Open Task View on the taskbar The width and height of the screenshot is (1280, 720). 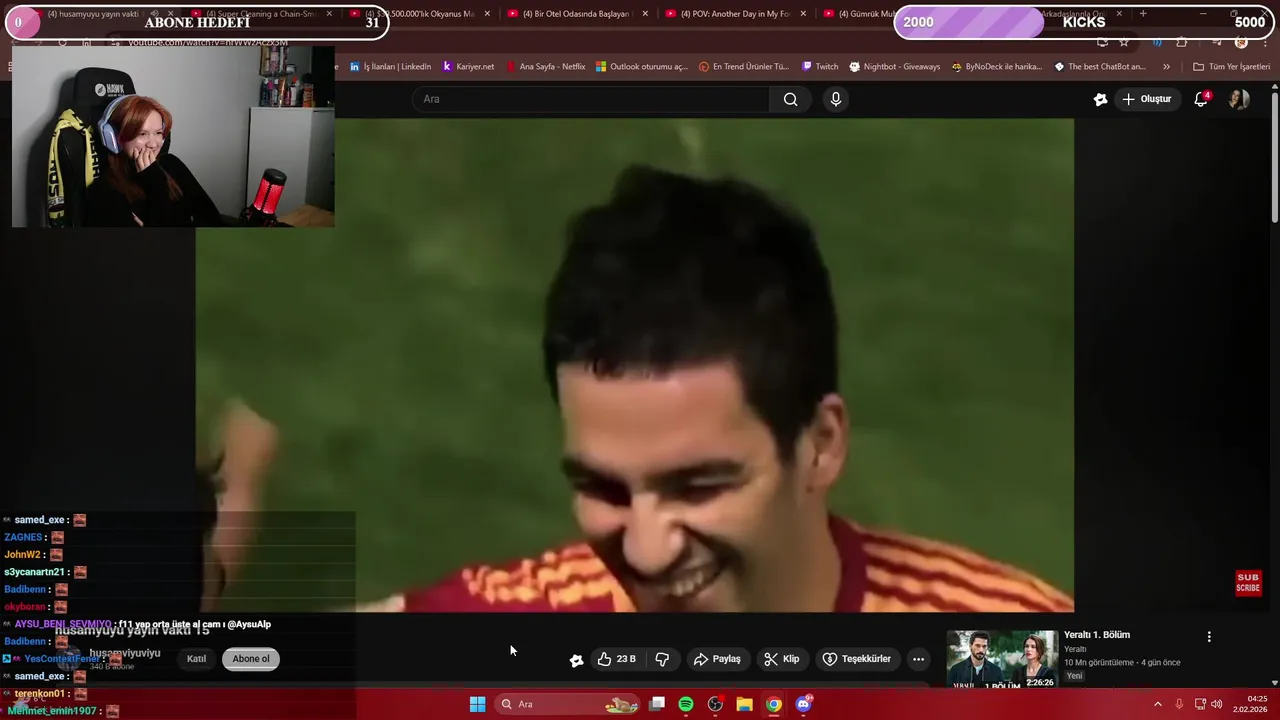click(x=657, y=704)
